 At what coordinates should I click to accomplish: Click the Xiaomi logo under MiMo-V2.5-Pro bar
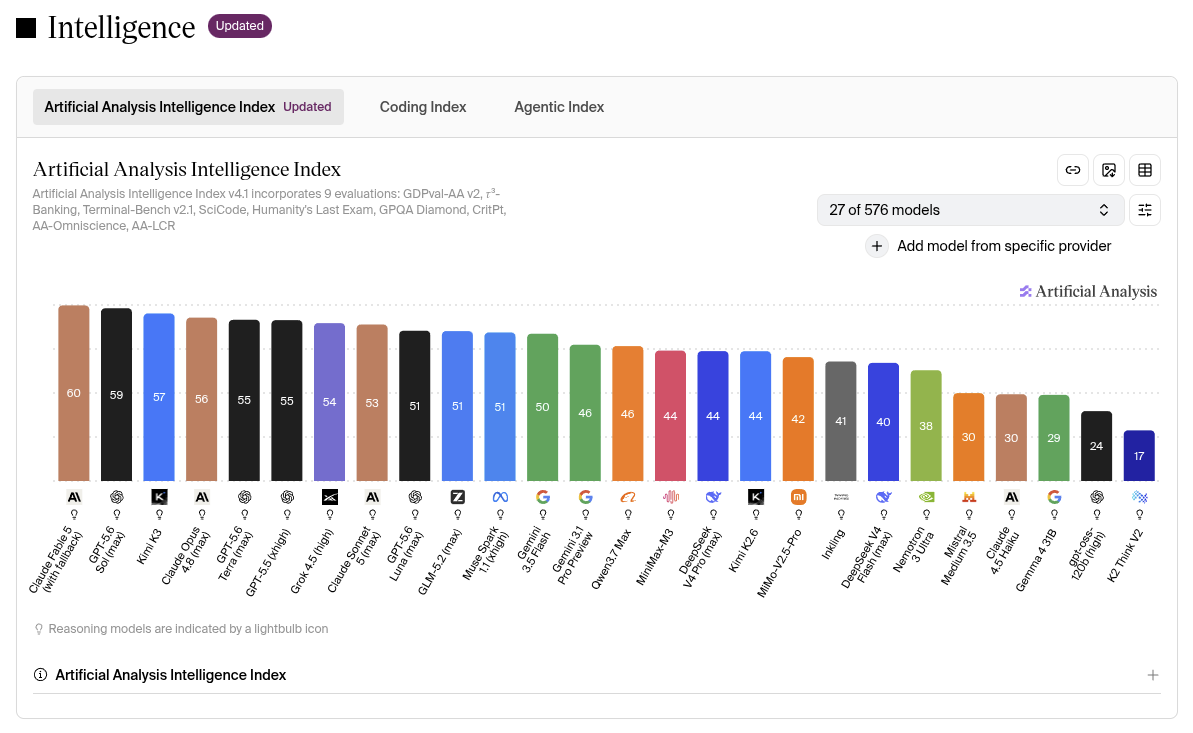coord(798,497)
